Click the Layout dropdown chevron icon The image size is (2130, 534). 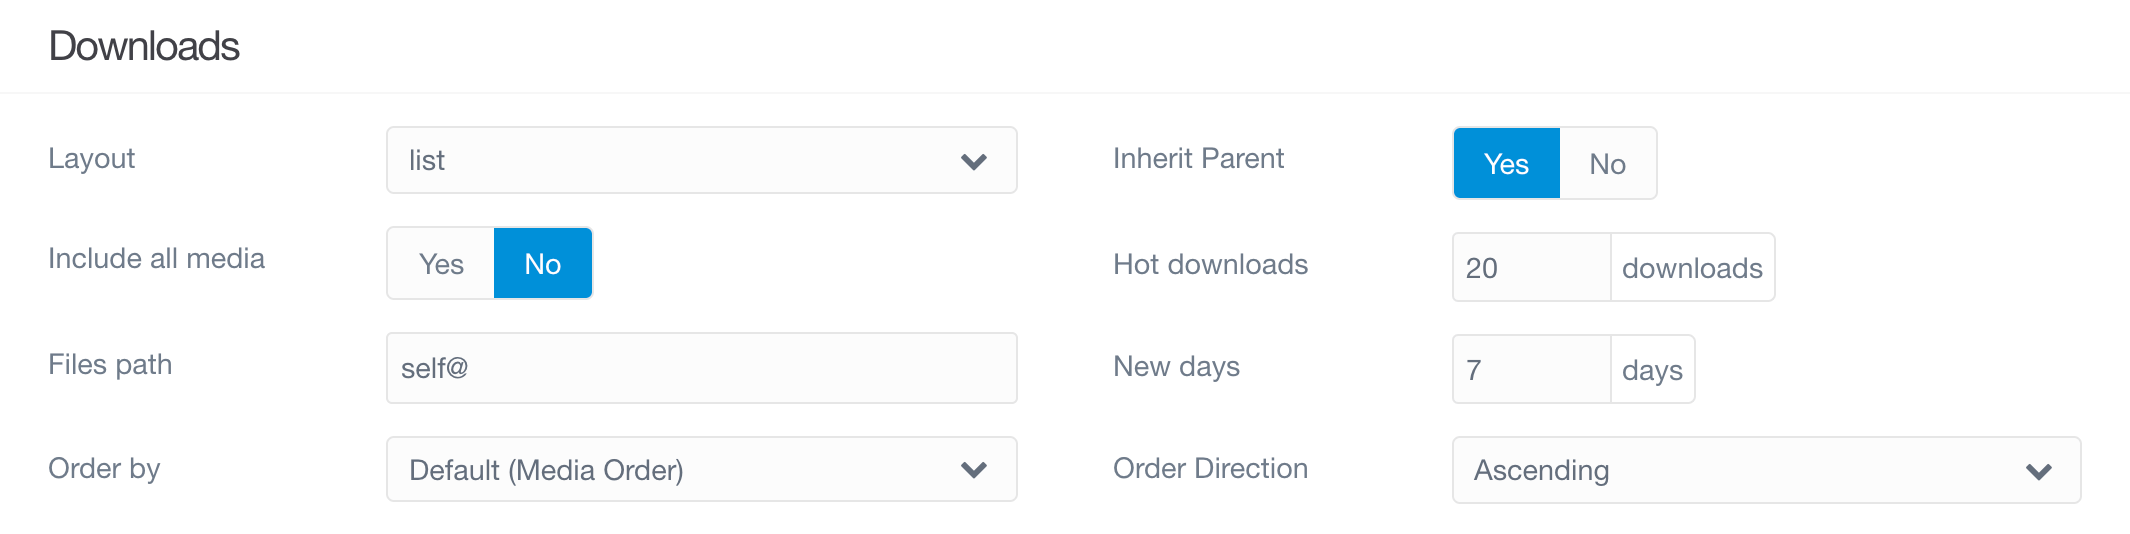[x=973, y=161]
